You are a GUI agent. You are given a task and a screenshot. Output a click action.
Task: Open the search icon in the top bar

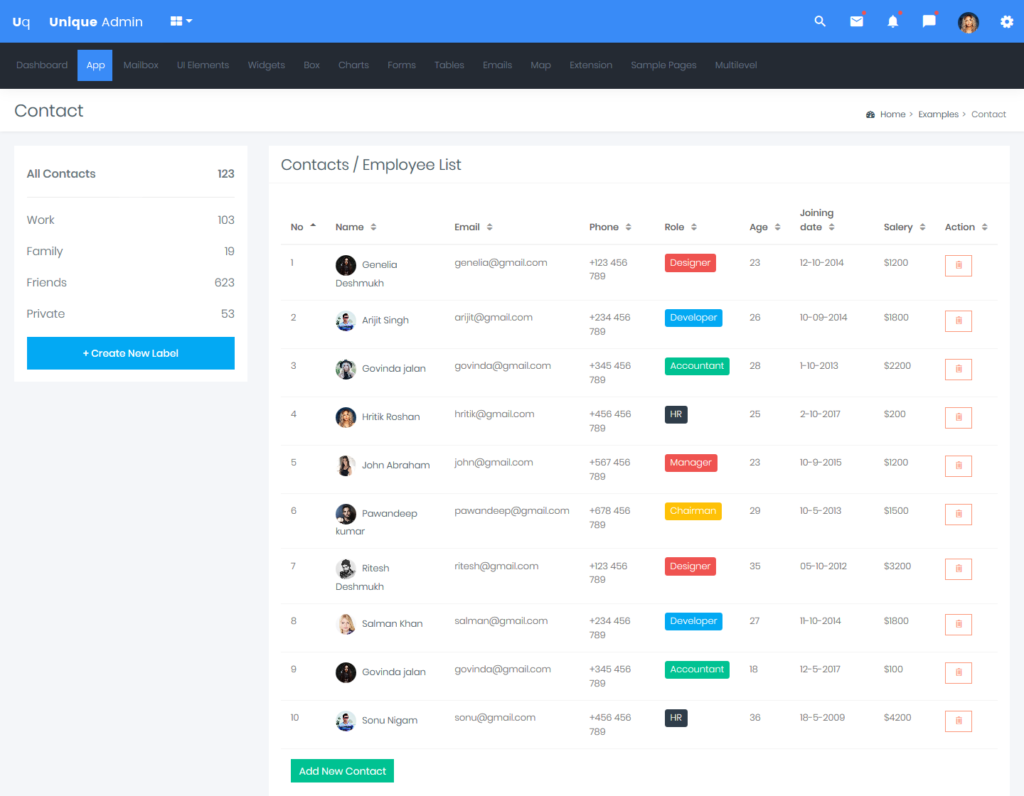(819, 21)
